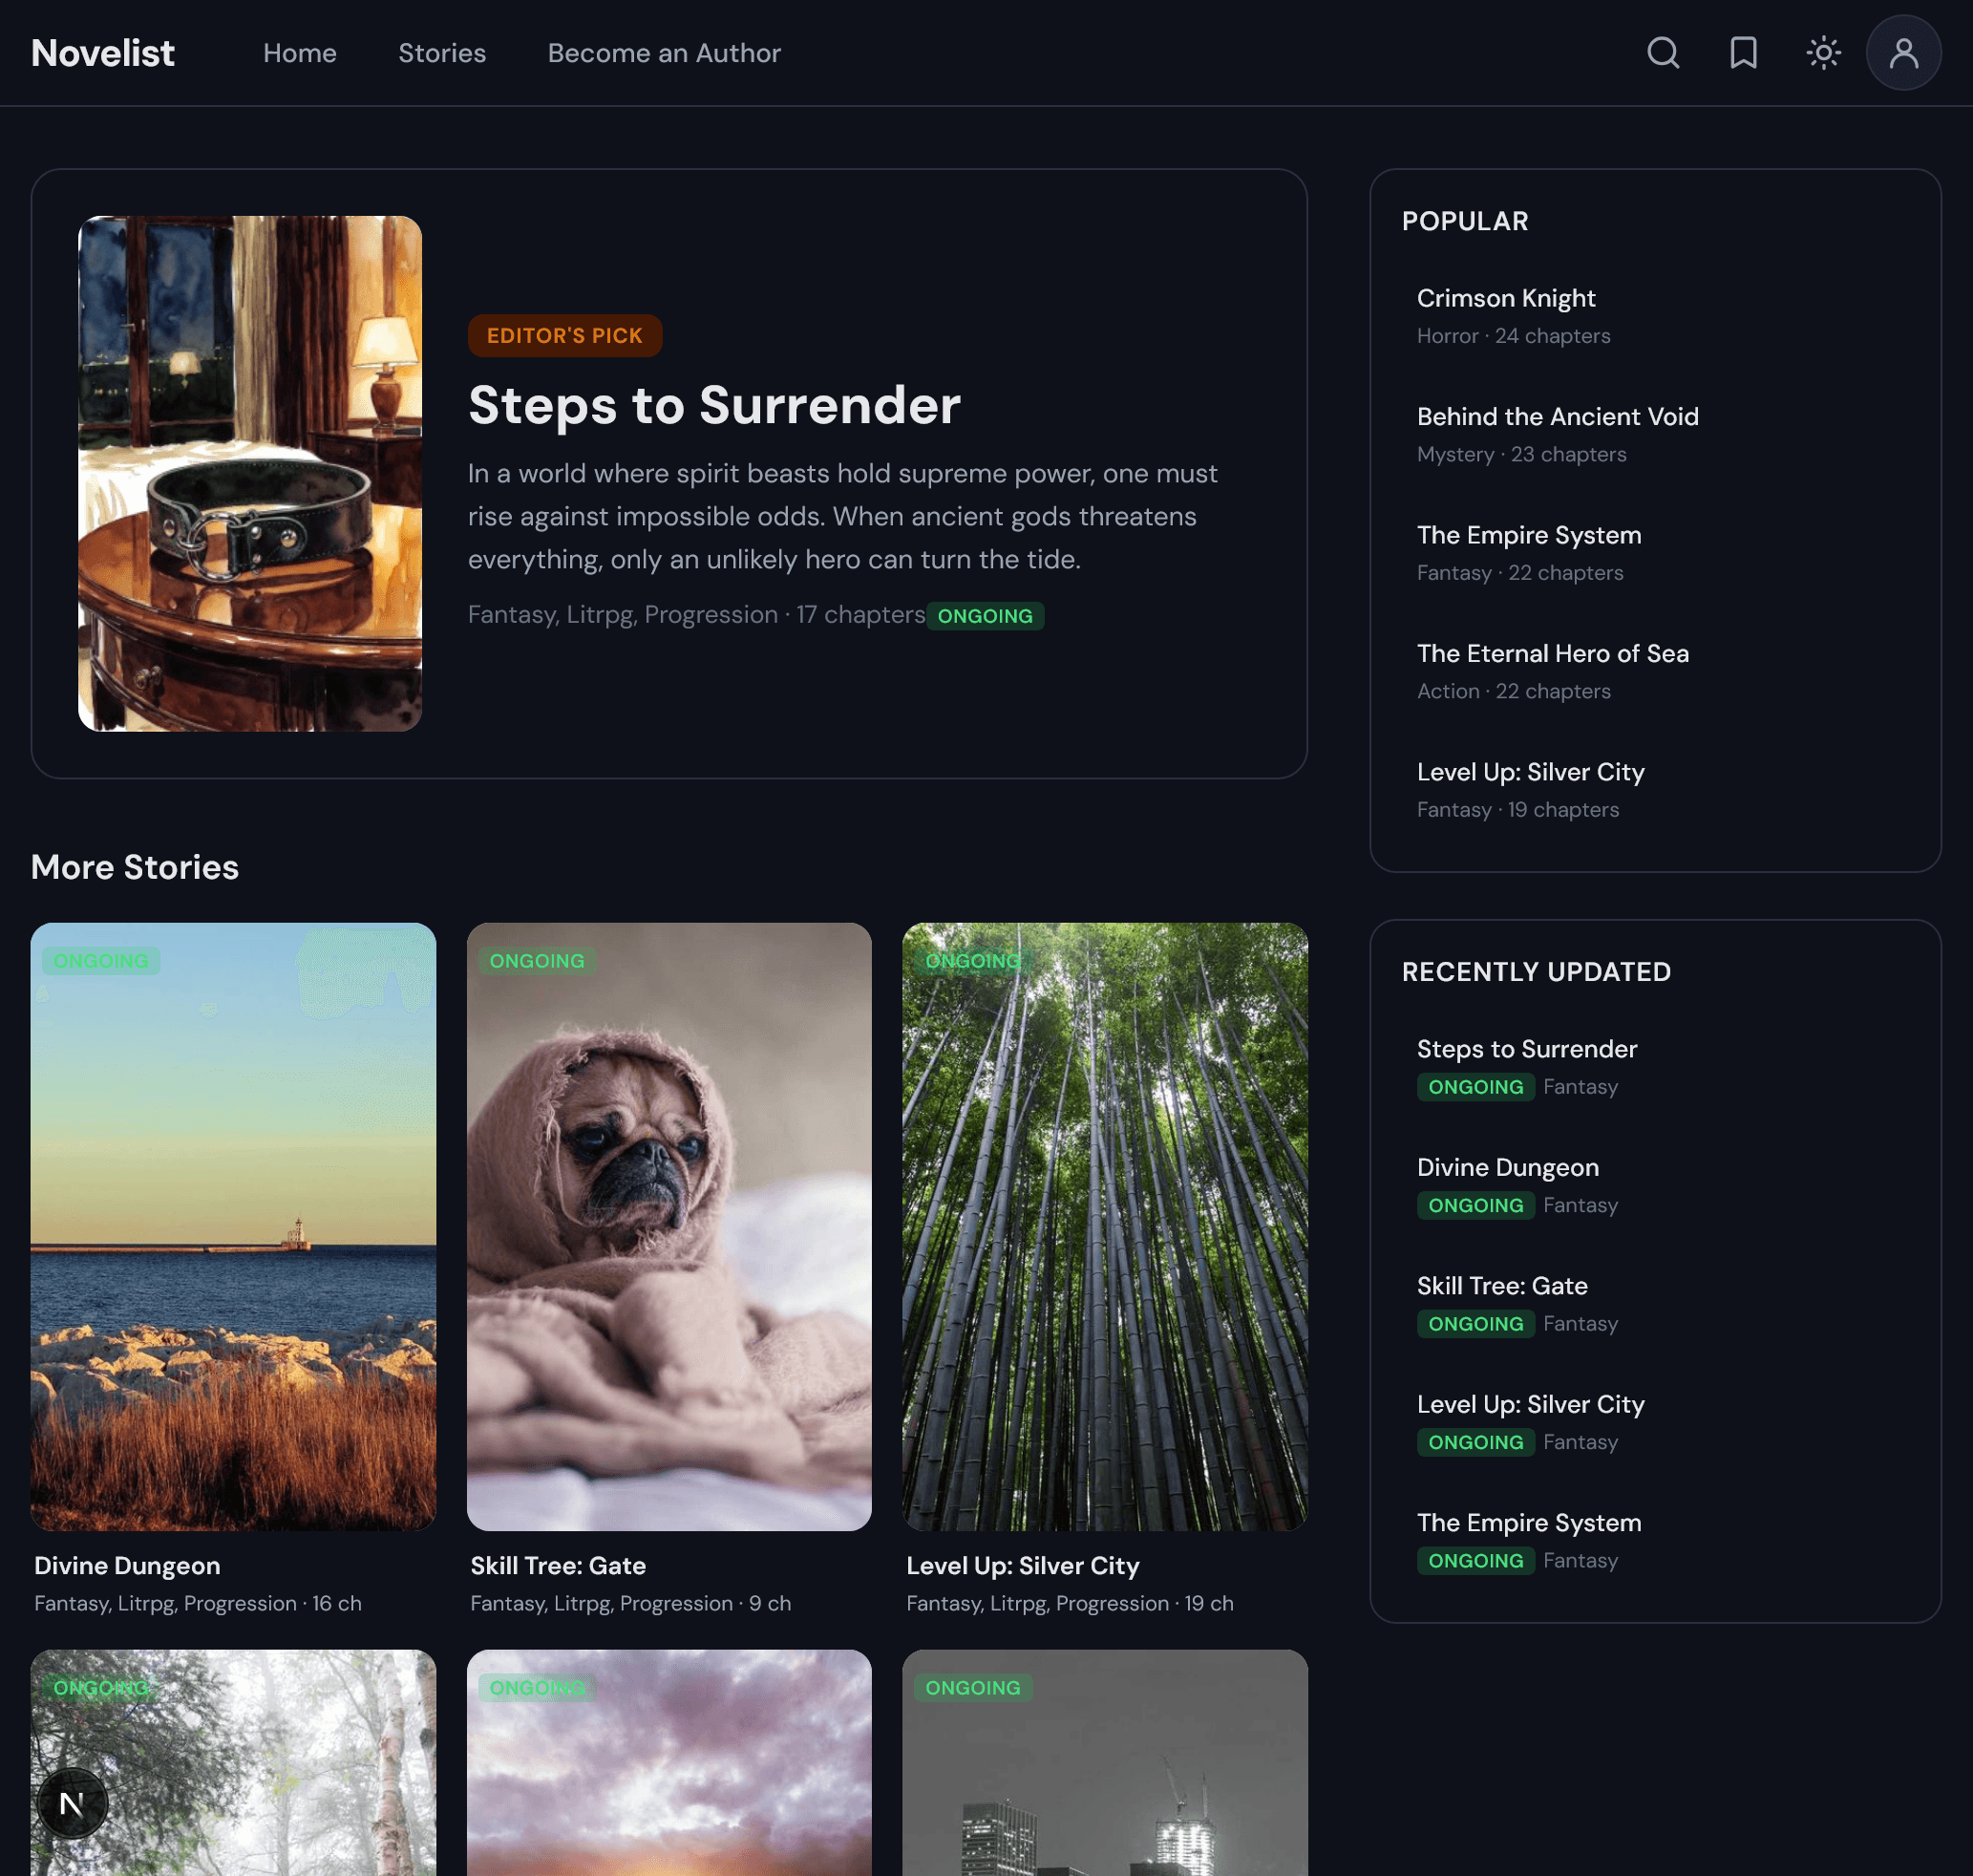Open Steps to Surrender cover image
The width and height of the screenshot is (1973, 1876).
pos(250,473)
